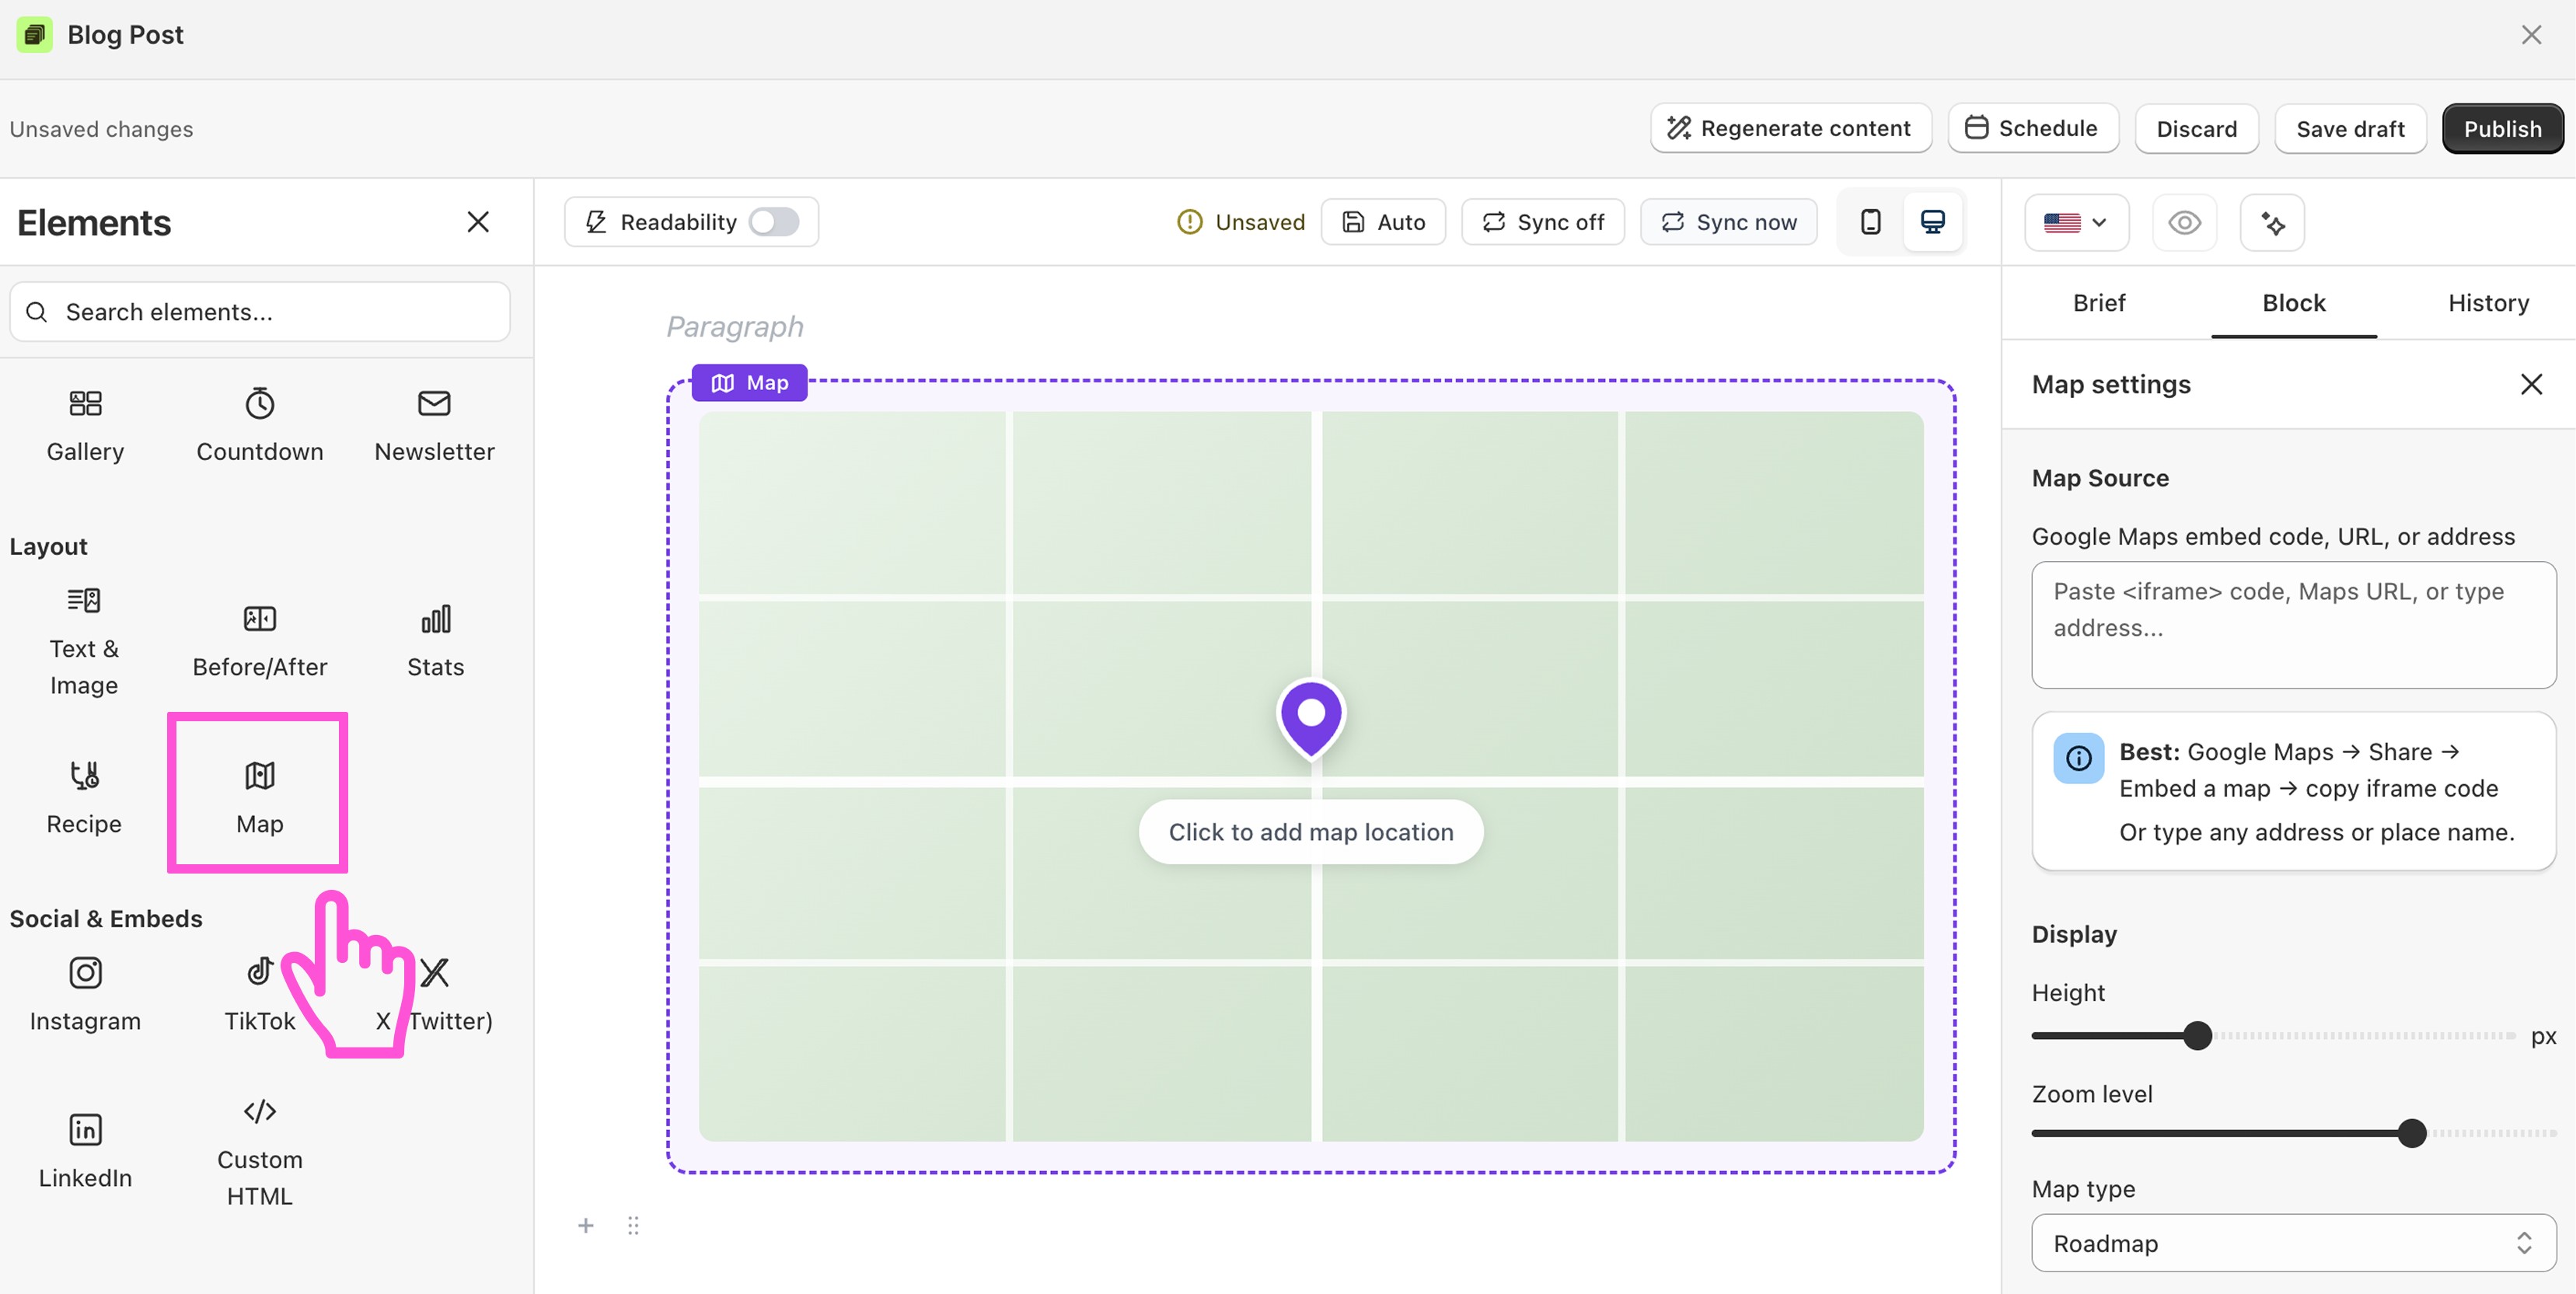This screenshot has width=2576, height=1294.
Task: Click the Layout section heading
Action: click(49, 546)
